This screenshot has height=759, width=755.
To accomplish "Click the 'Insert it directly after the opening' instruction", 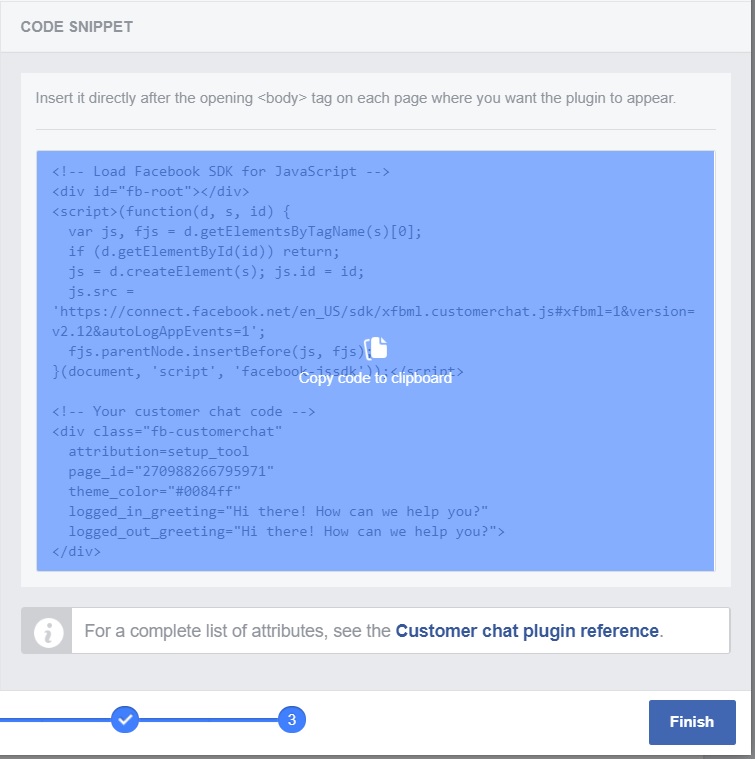I will click(355, 98).
